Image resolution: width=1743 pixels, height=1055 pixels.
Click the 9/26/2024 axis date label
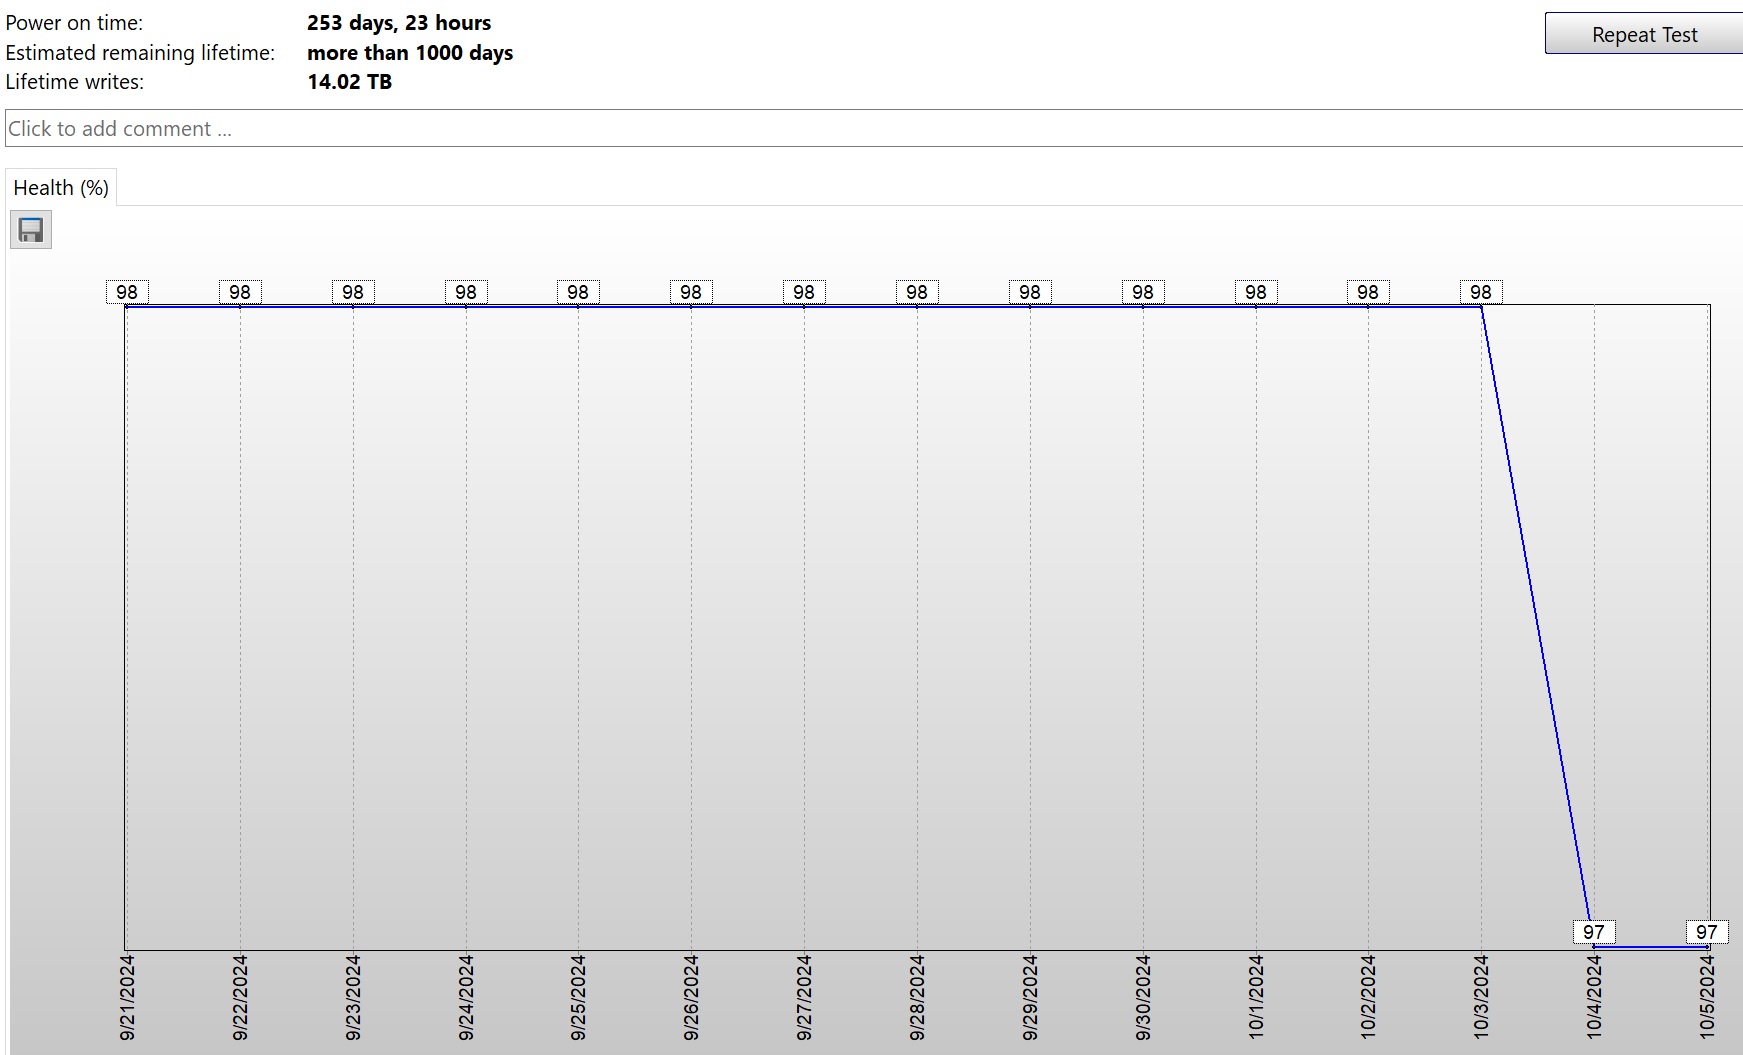pos(691,998)
